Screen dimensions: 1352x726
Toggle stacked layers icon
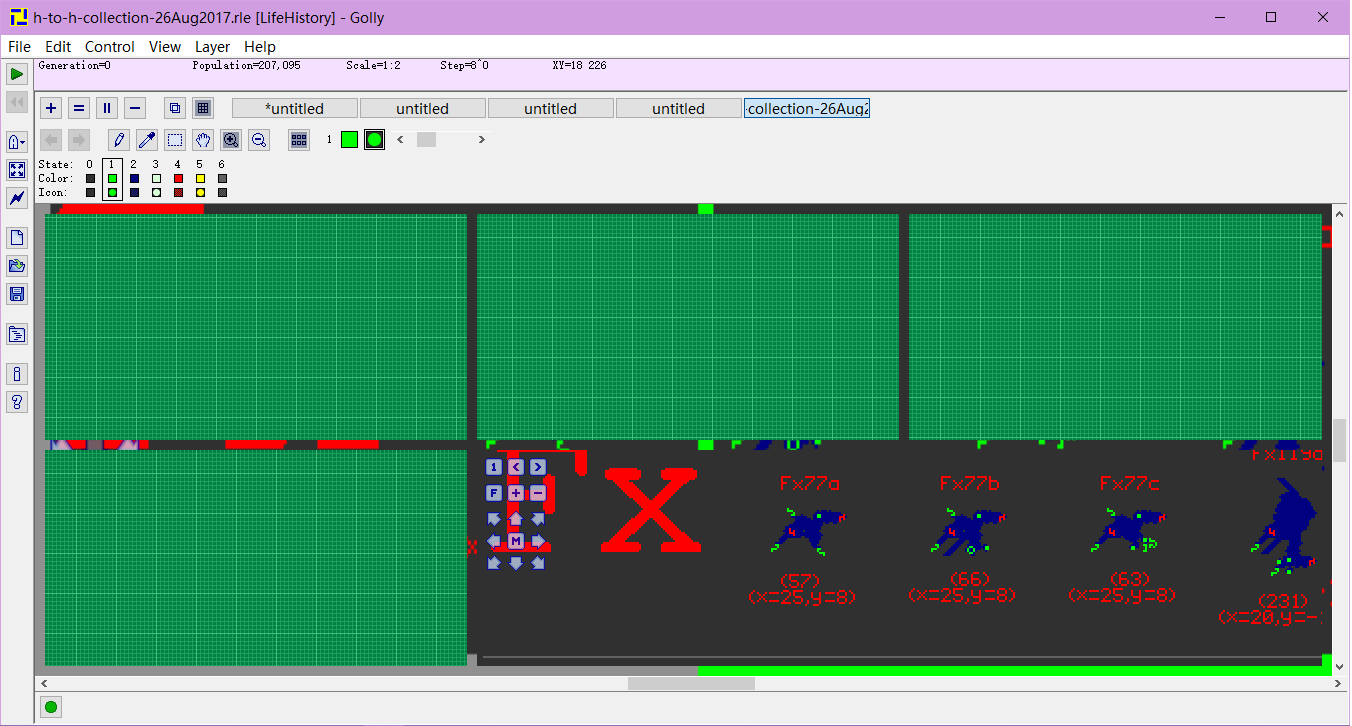click(175, 108)
